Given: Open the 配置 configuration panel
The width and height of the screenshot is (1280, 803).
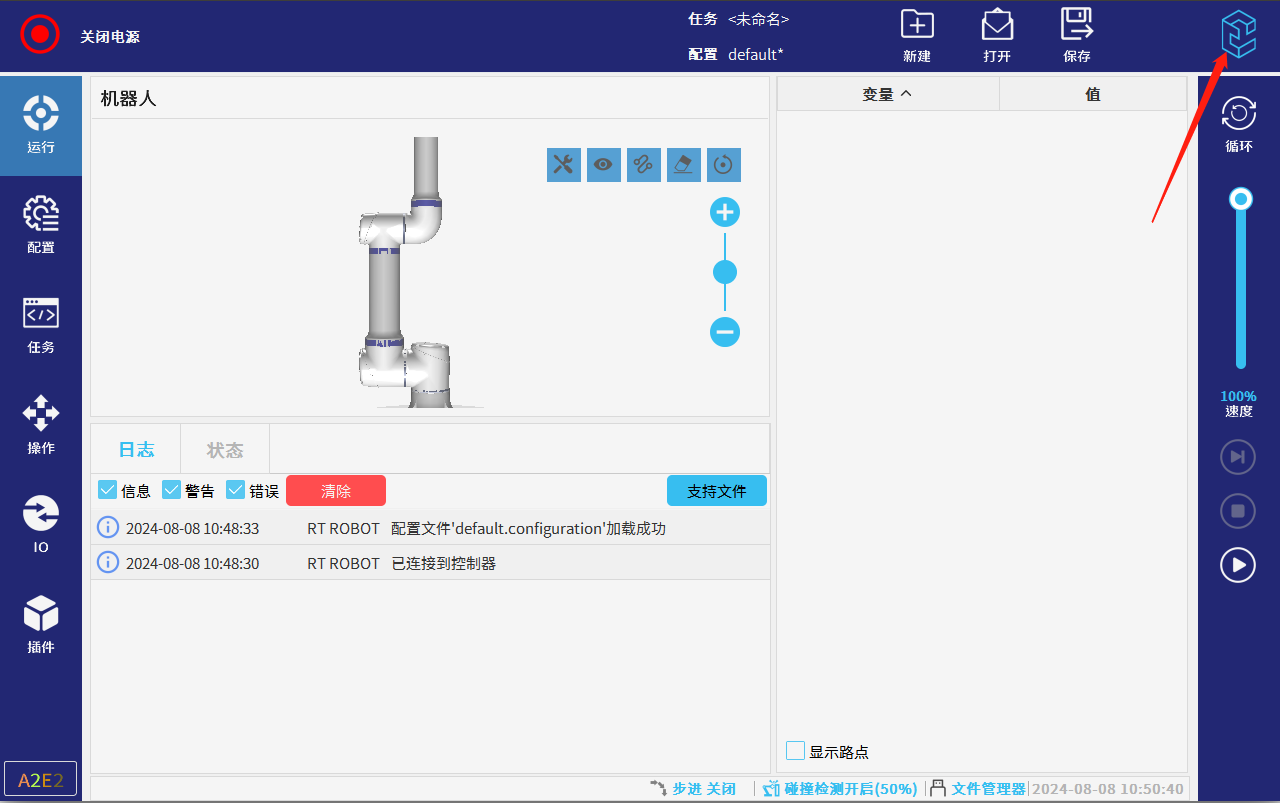Looking at the screenshot, I should point(41,225).
